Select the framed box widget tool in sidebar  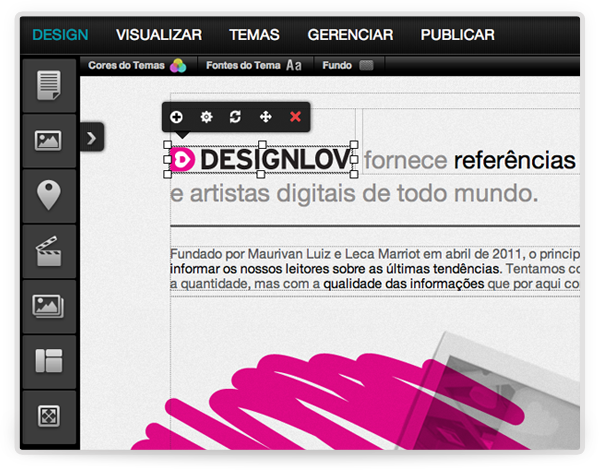pyautogui.click(x=49, y=417)
